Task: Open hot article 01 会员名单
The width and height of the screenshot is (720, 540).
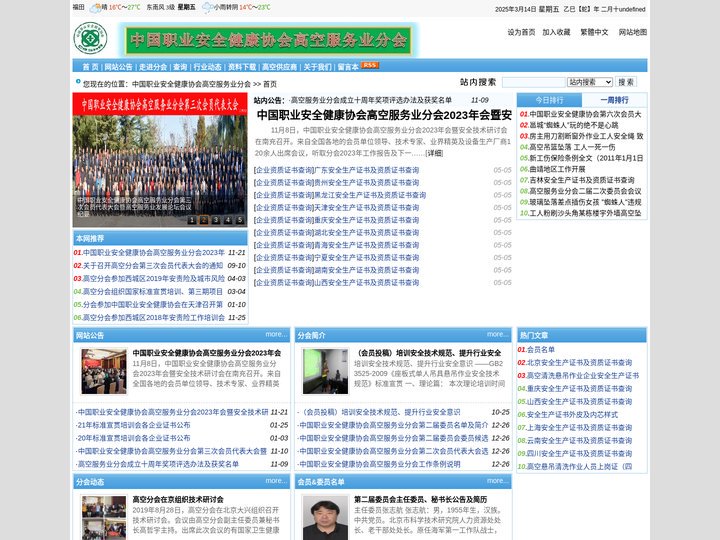Action: [540, 349]
